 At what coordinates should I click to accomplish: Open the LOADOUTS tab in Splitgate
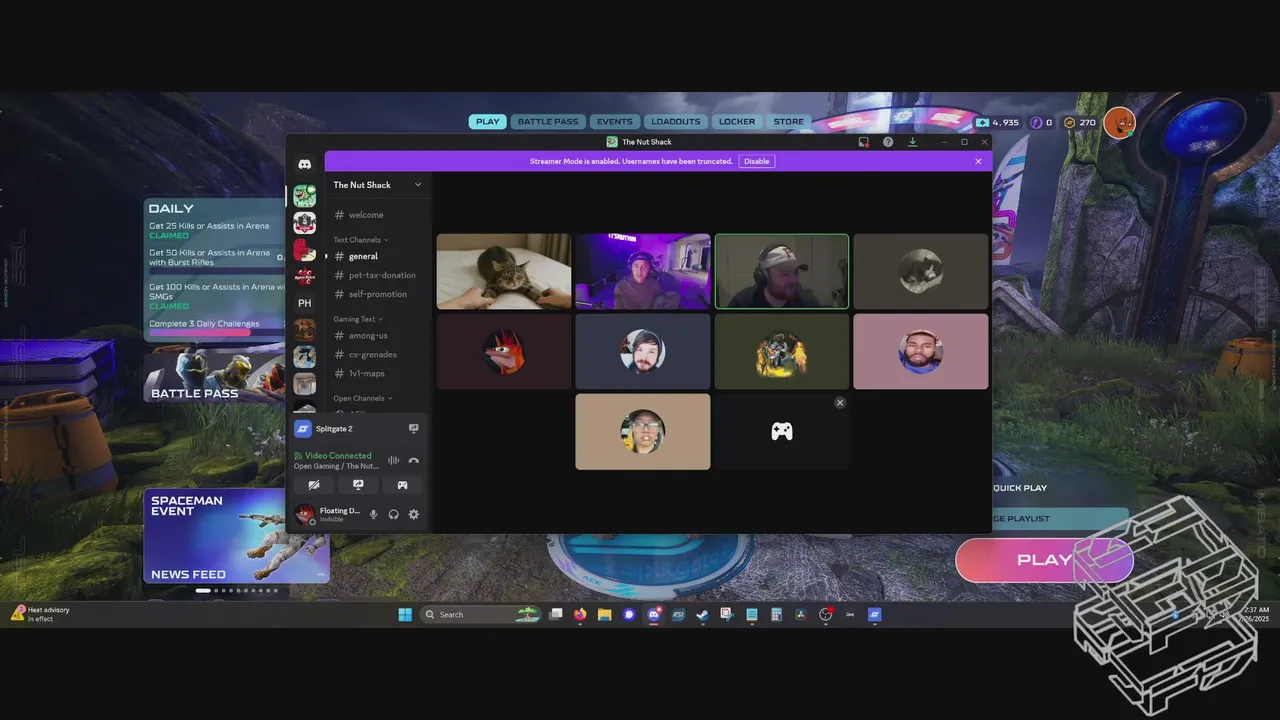676,122
